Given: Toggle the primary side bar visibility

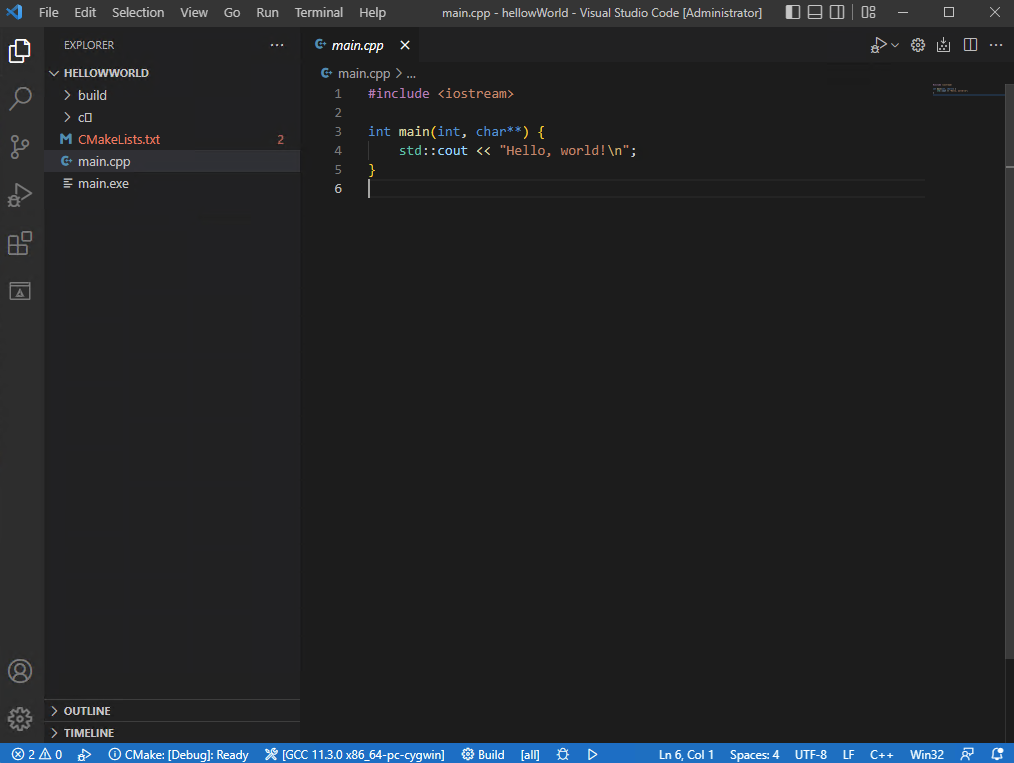Looking at the screenshot, I should 791,12.
